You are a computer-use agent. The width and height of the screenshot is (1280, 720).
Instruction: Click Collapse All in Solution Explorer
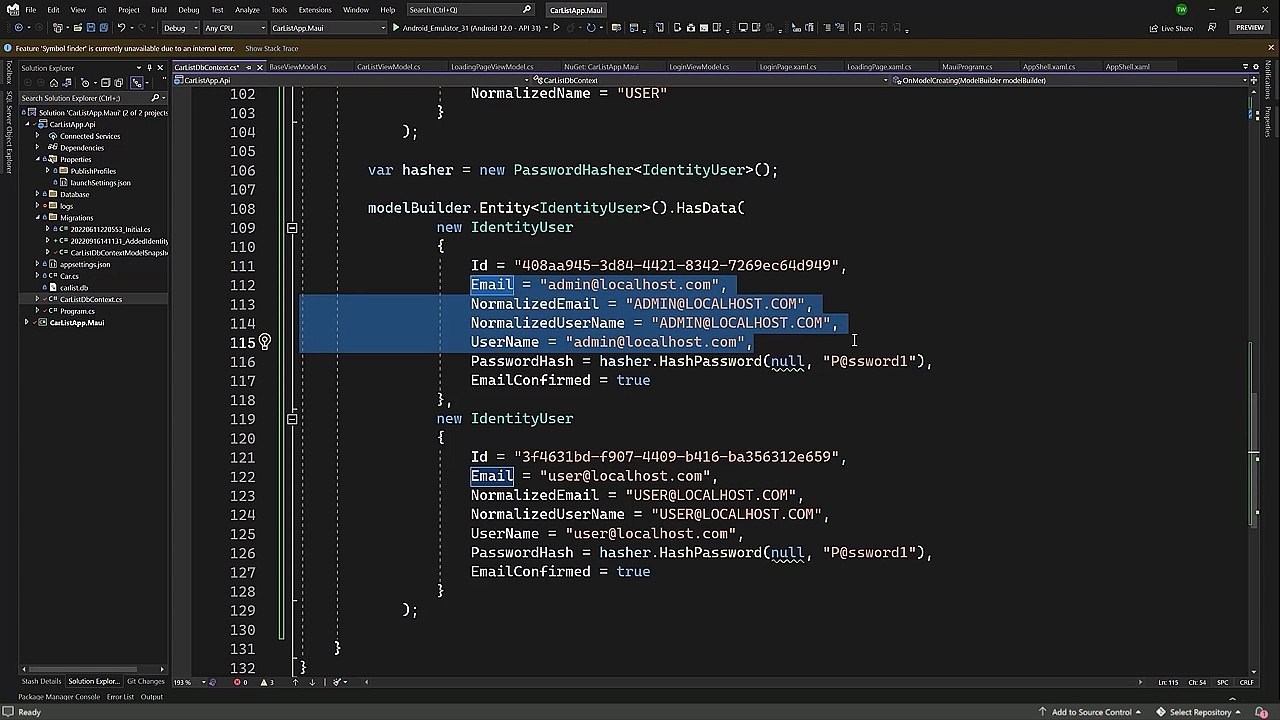105,83
